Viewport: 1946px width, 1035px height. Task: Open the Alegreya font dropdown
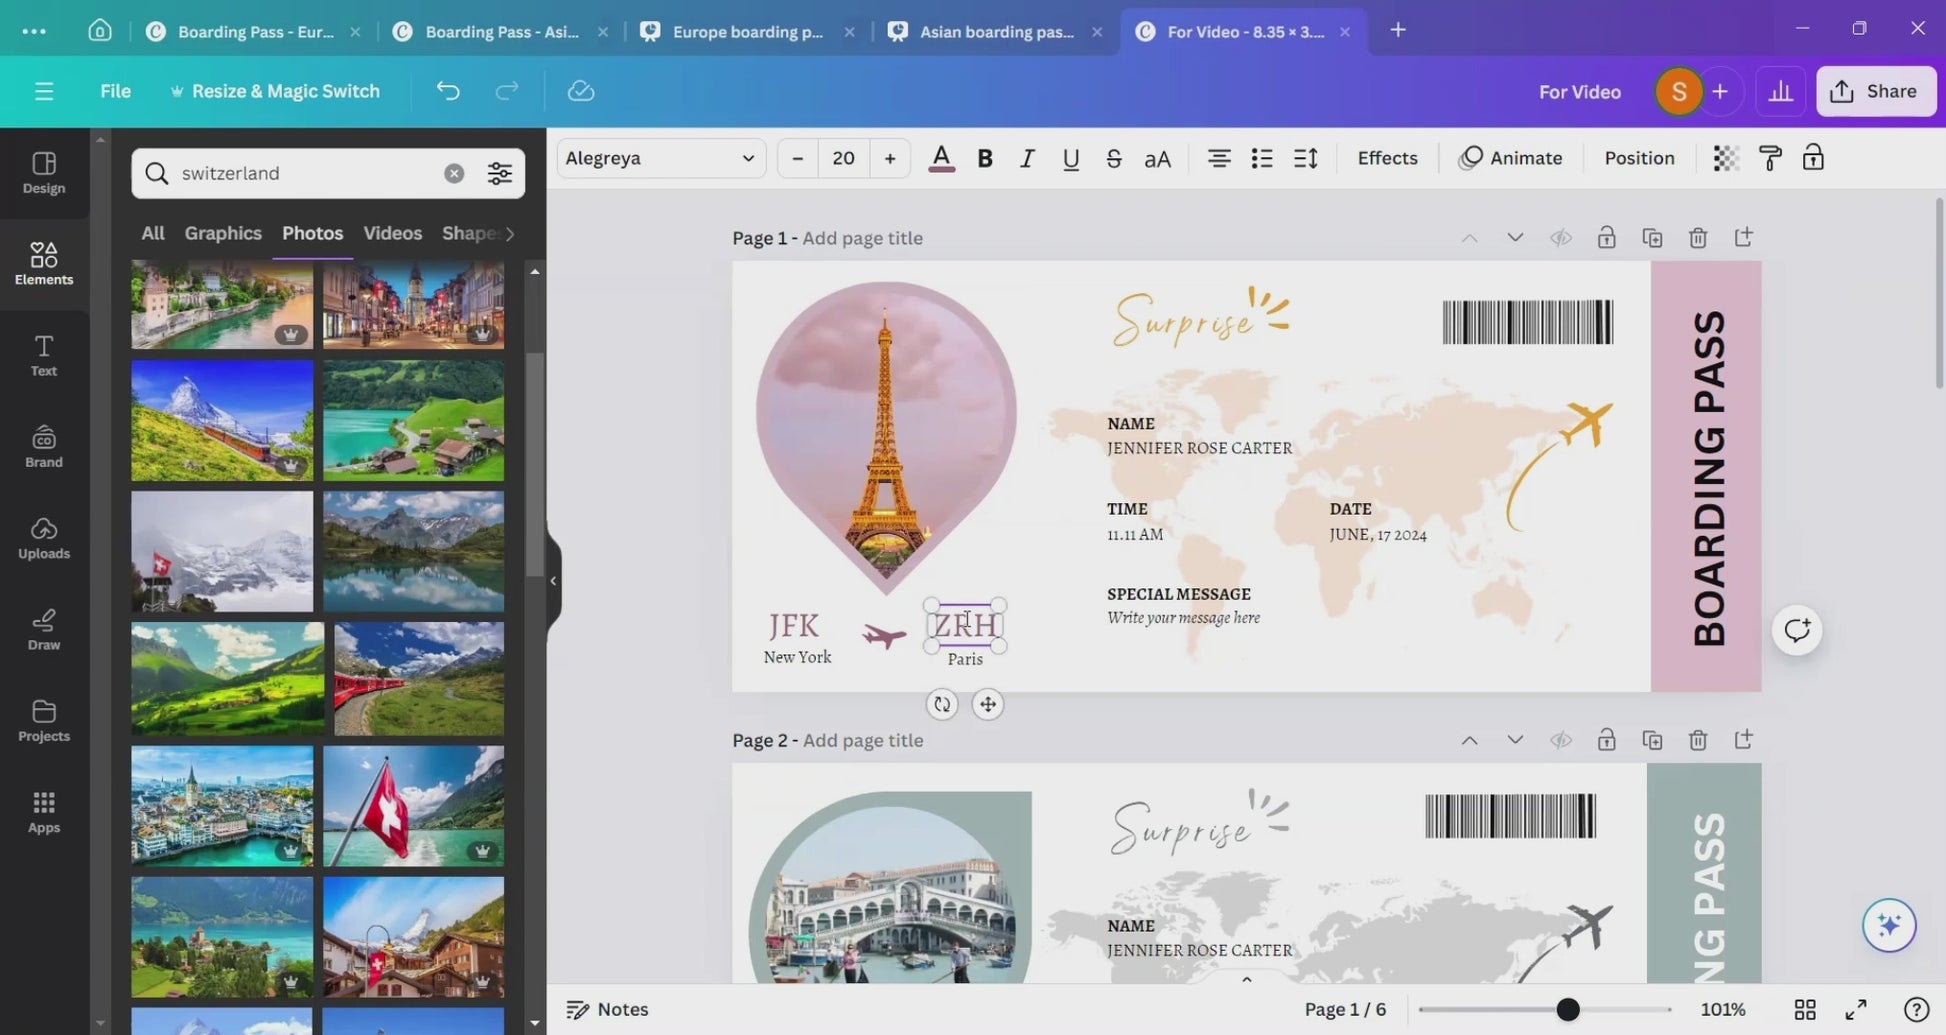point(661,158)
